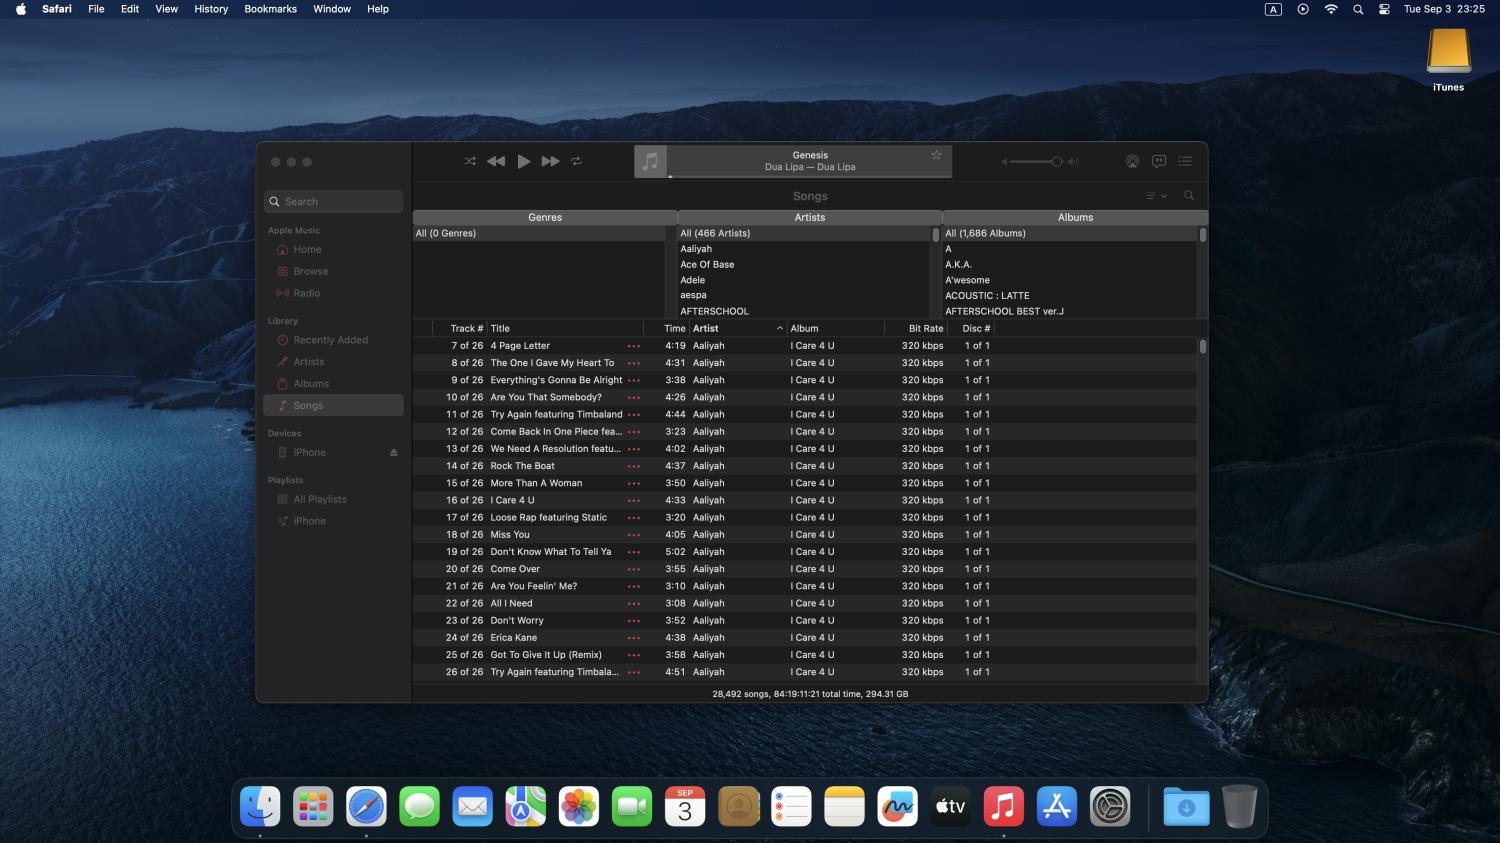
Task: Open the Up Next queue list
Action: 1185,161
